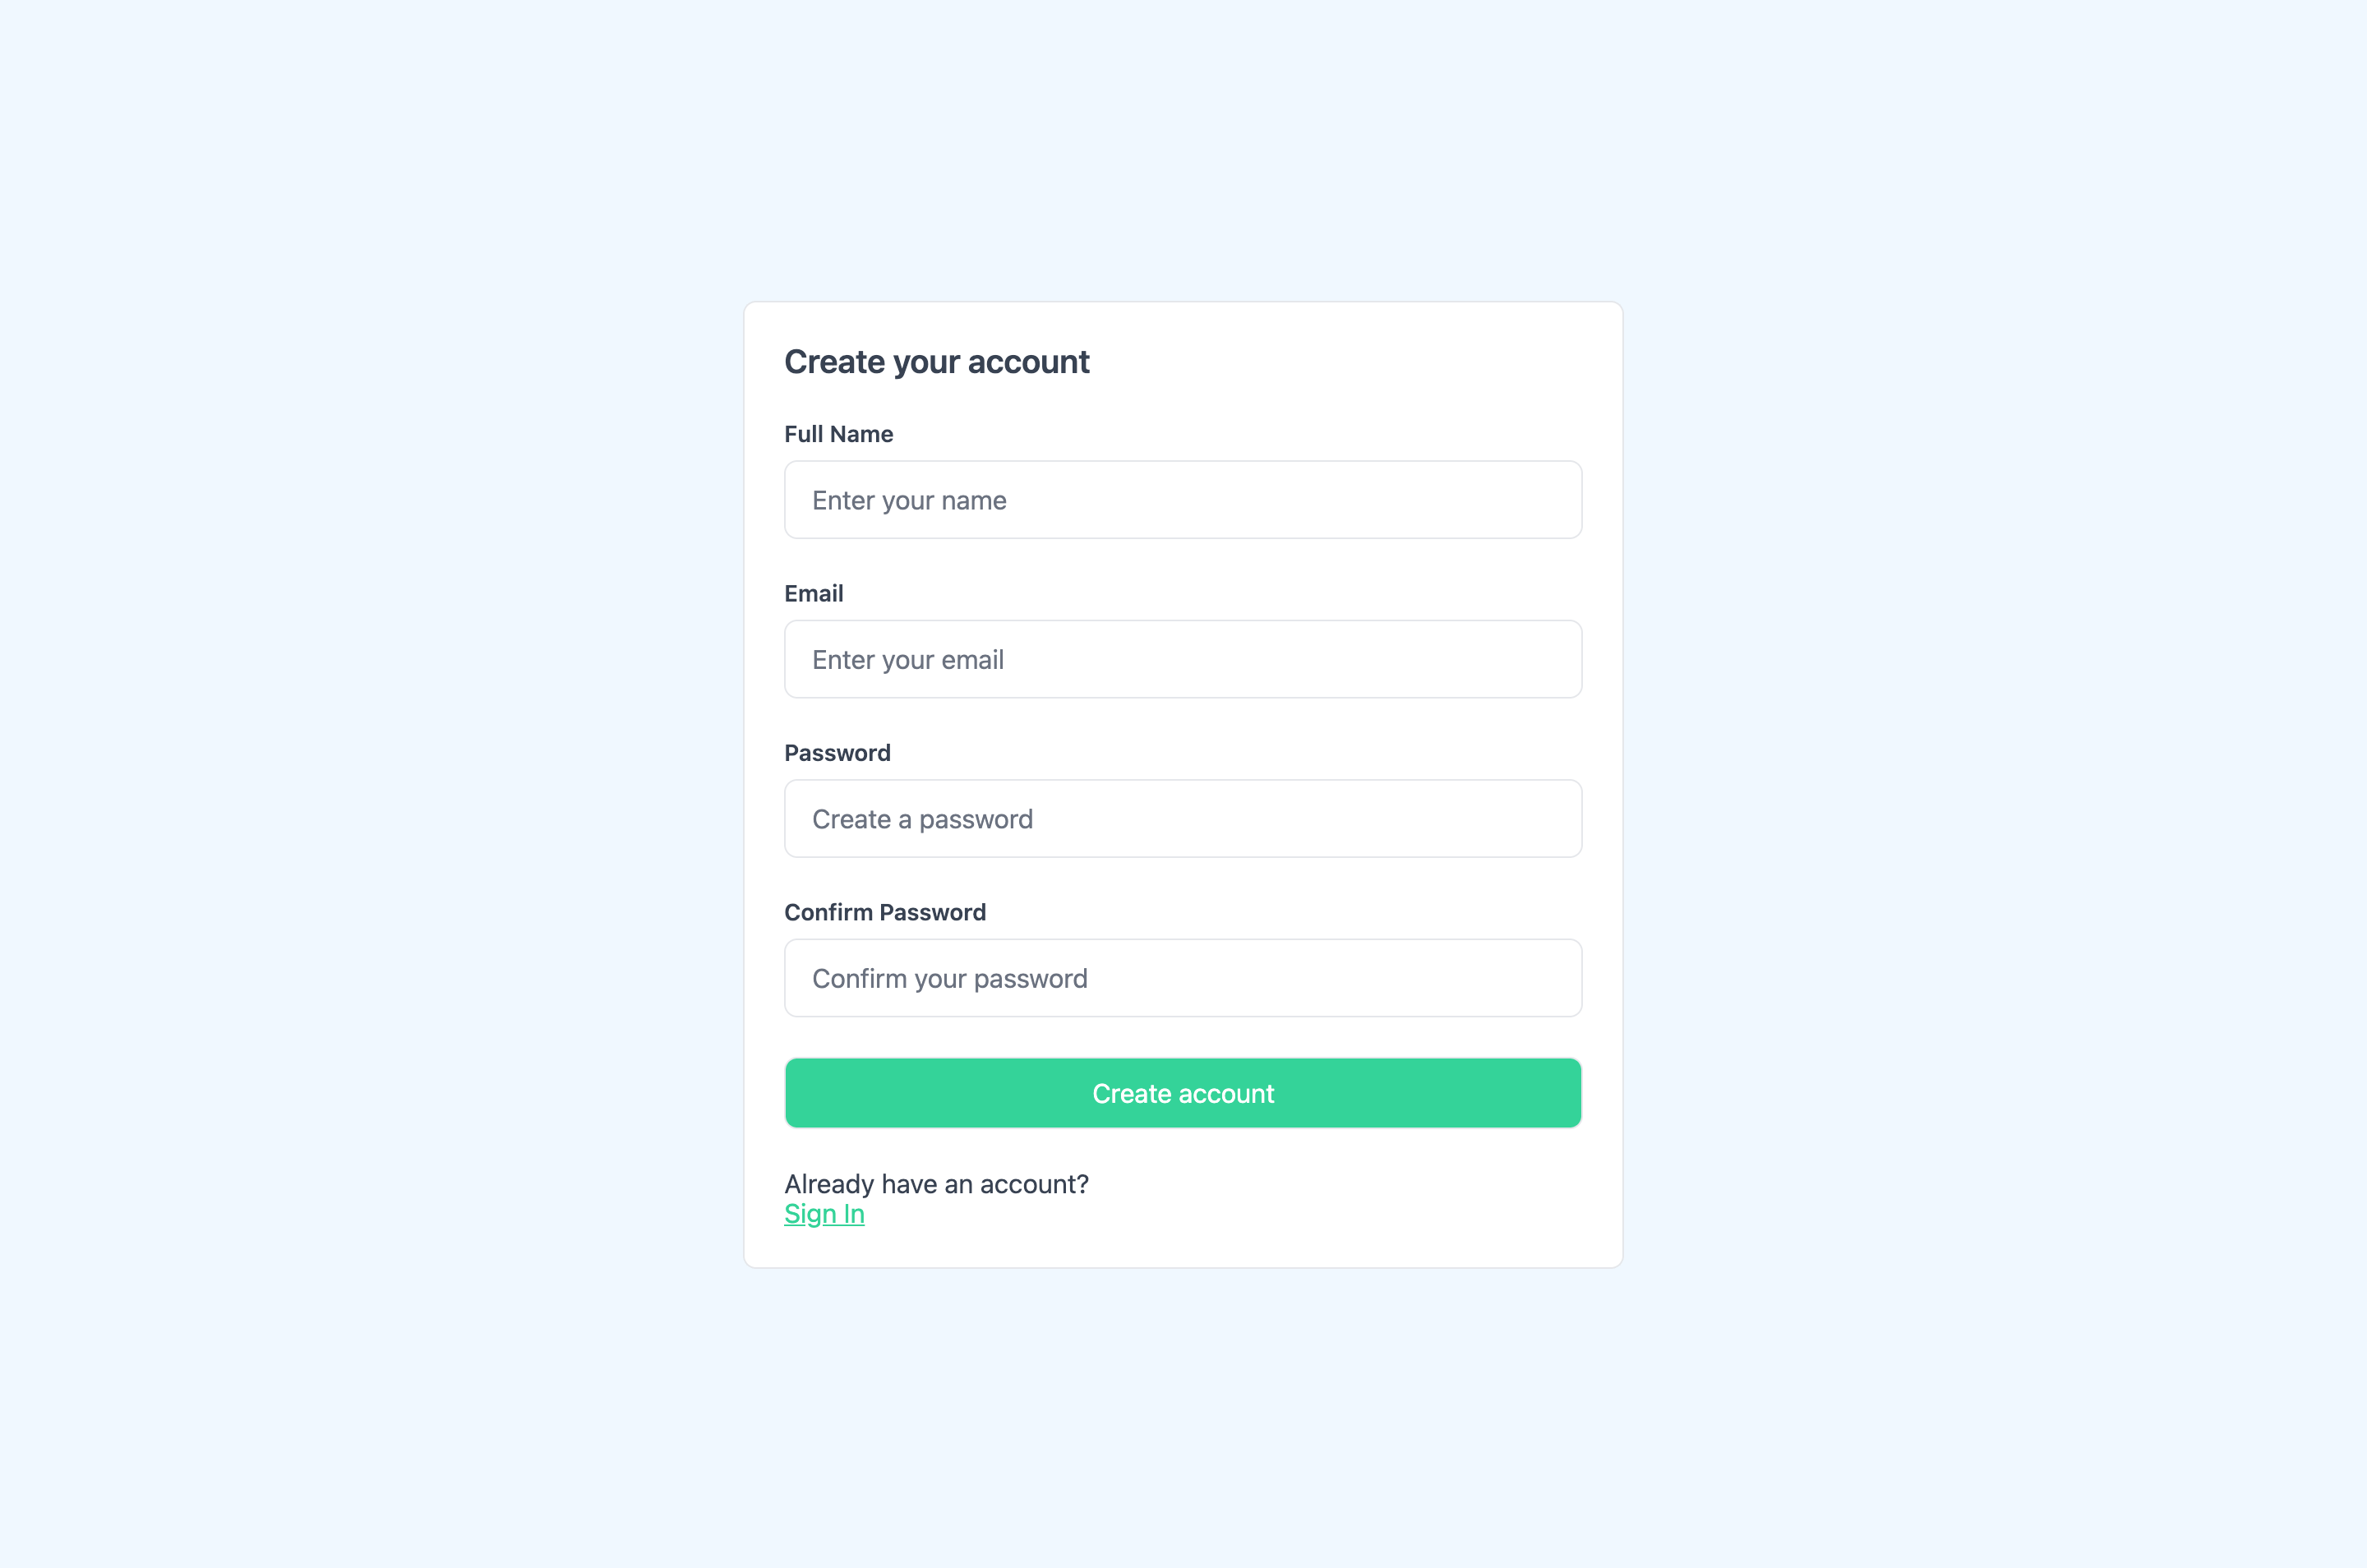2367x1568 pixels.
Task: Click the Email label
Action: pos(813,593)
